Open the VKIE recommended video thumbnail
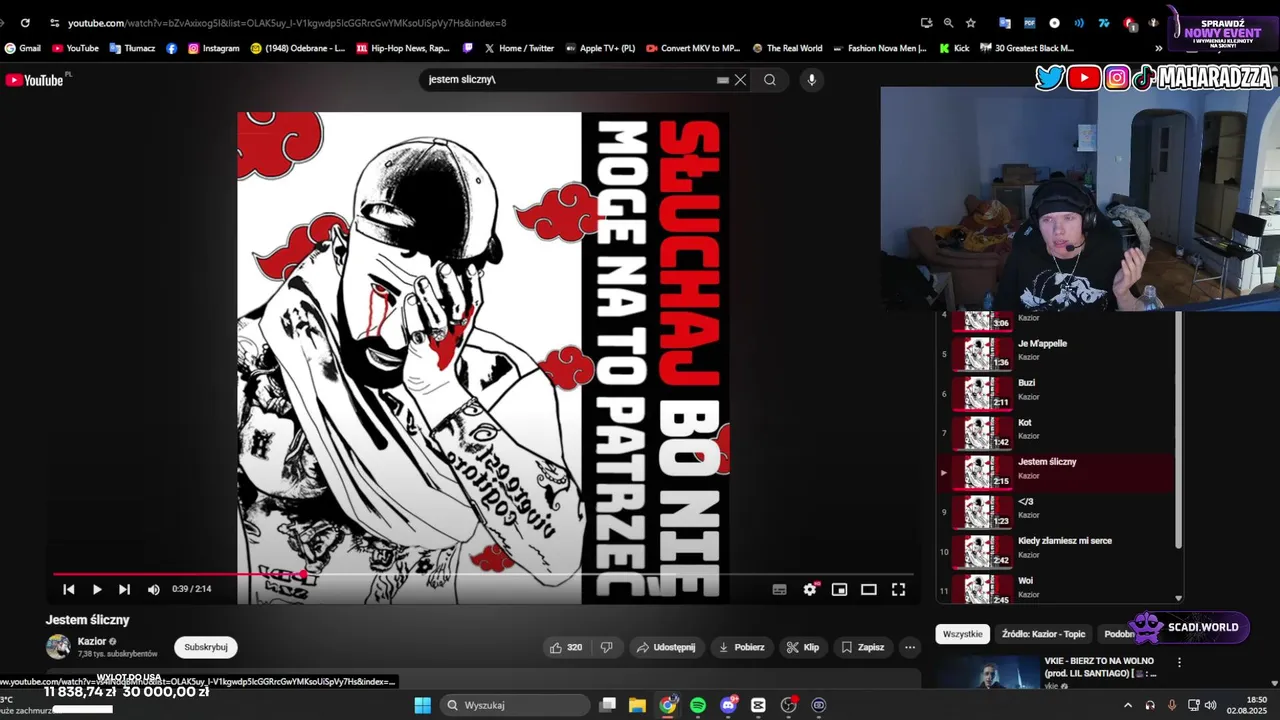The height and width of the screenshot is (720, 1280). [x=987, y=672]
